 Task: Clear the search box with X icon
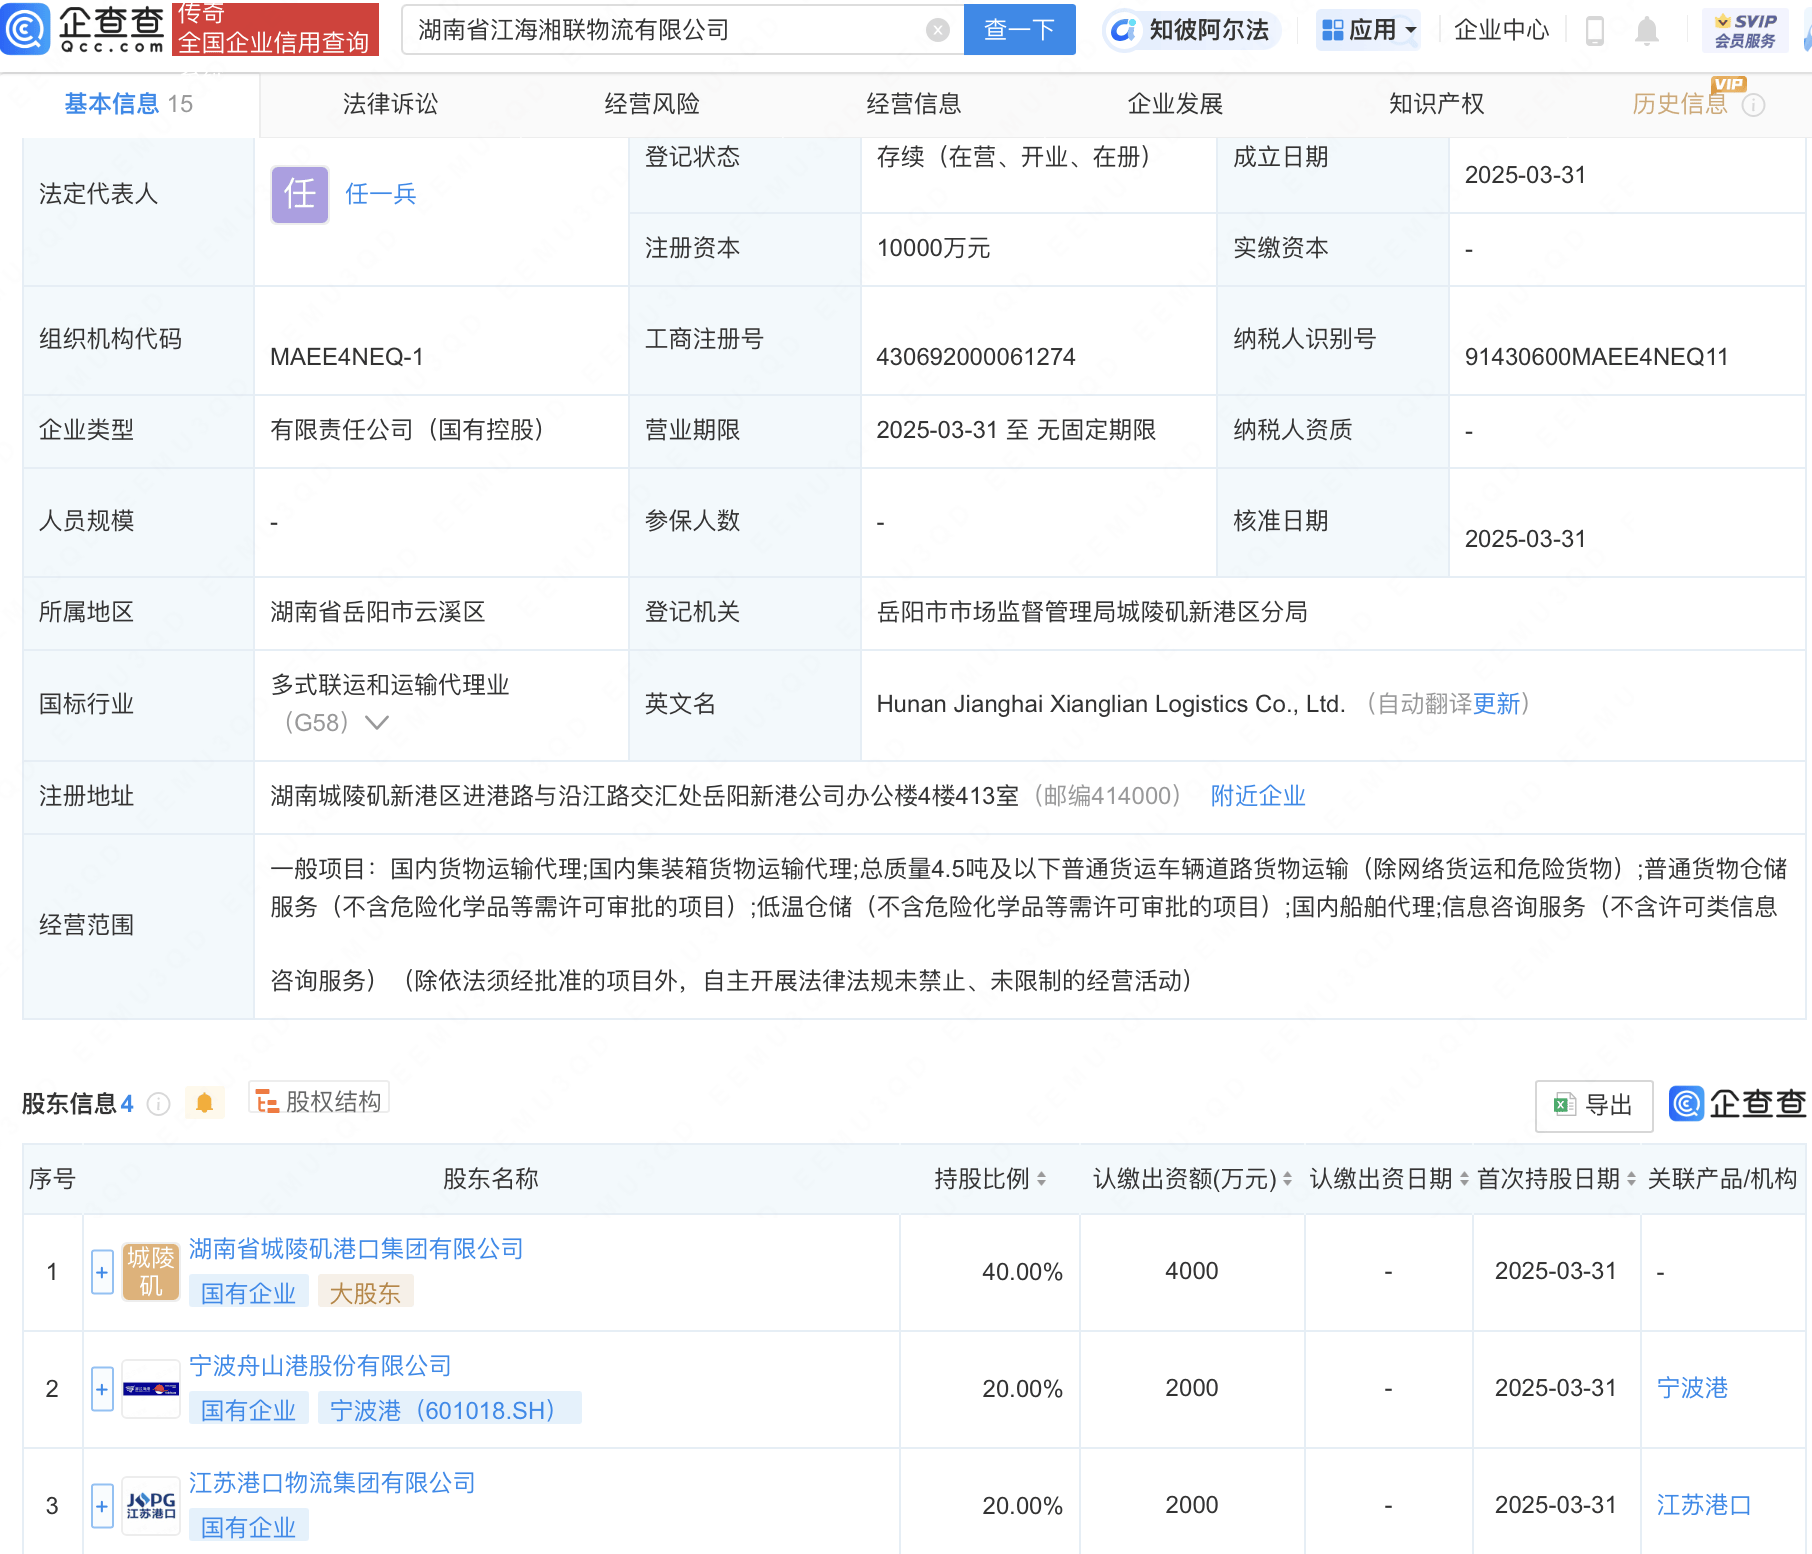pos(937,30)
